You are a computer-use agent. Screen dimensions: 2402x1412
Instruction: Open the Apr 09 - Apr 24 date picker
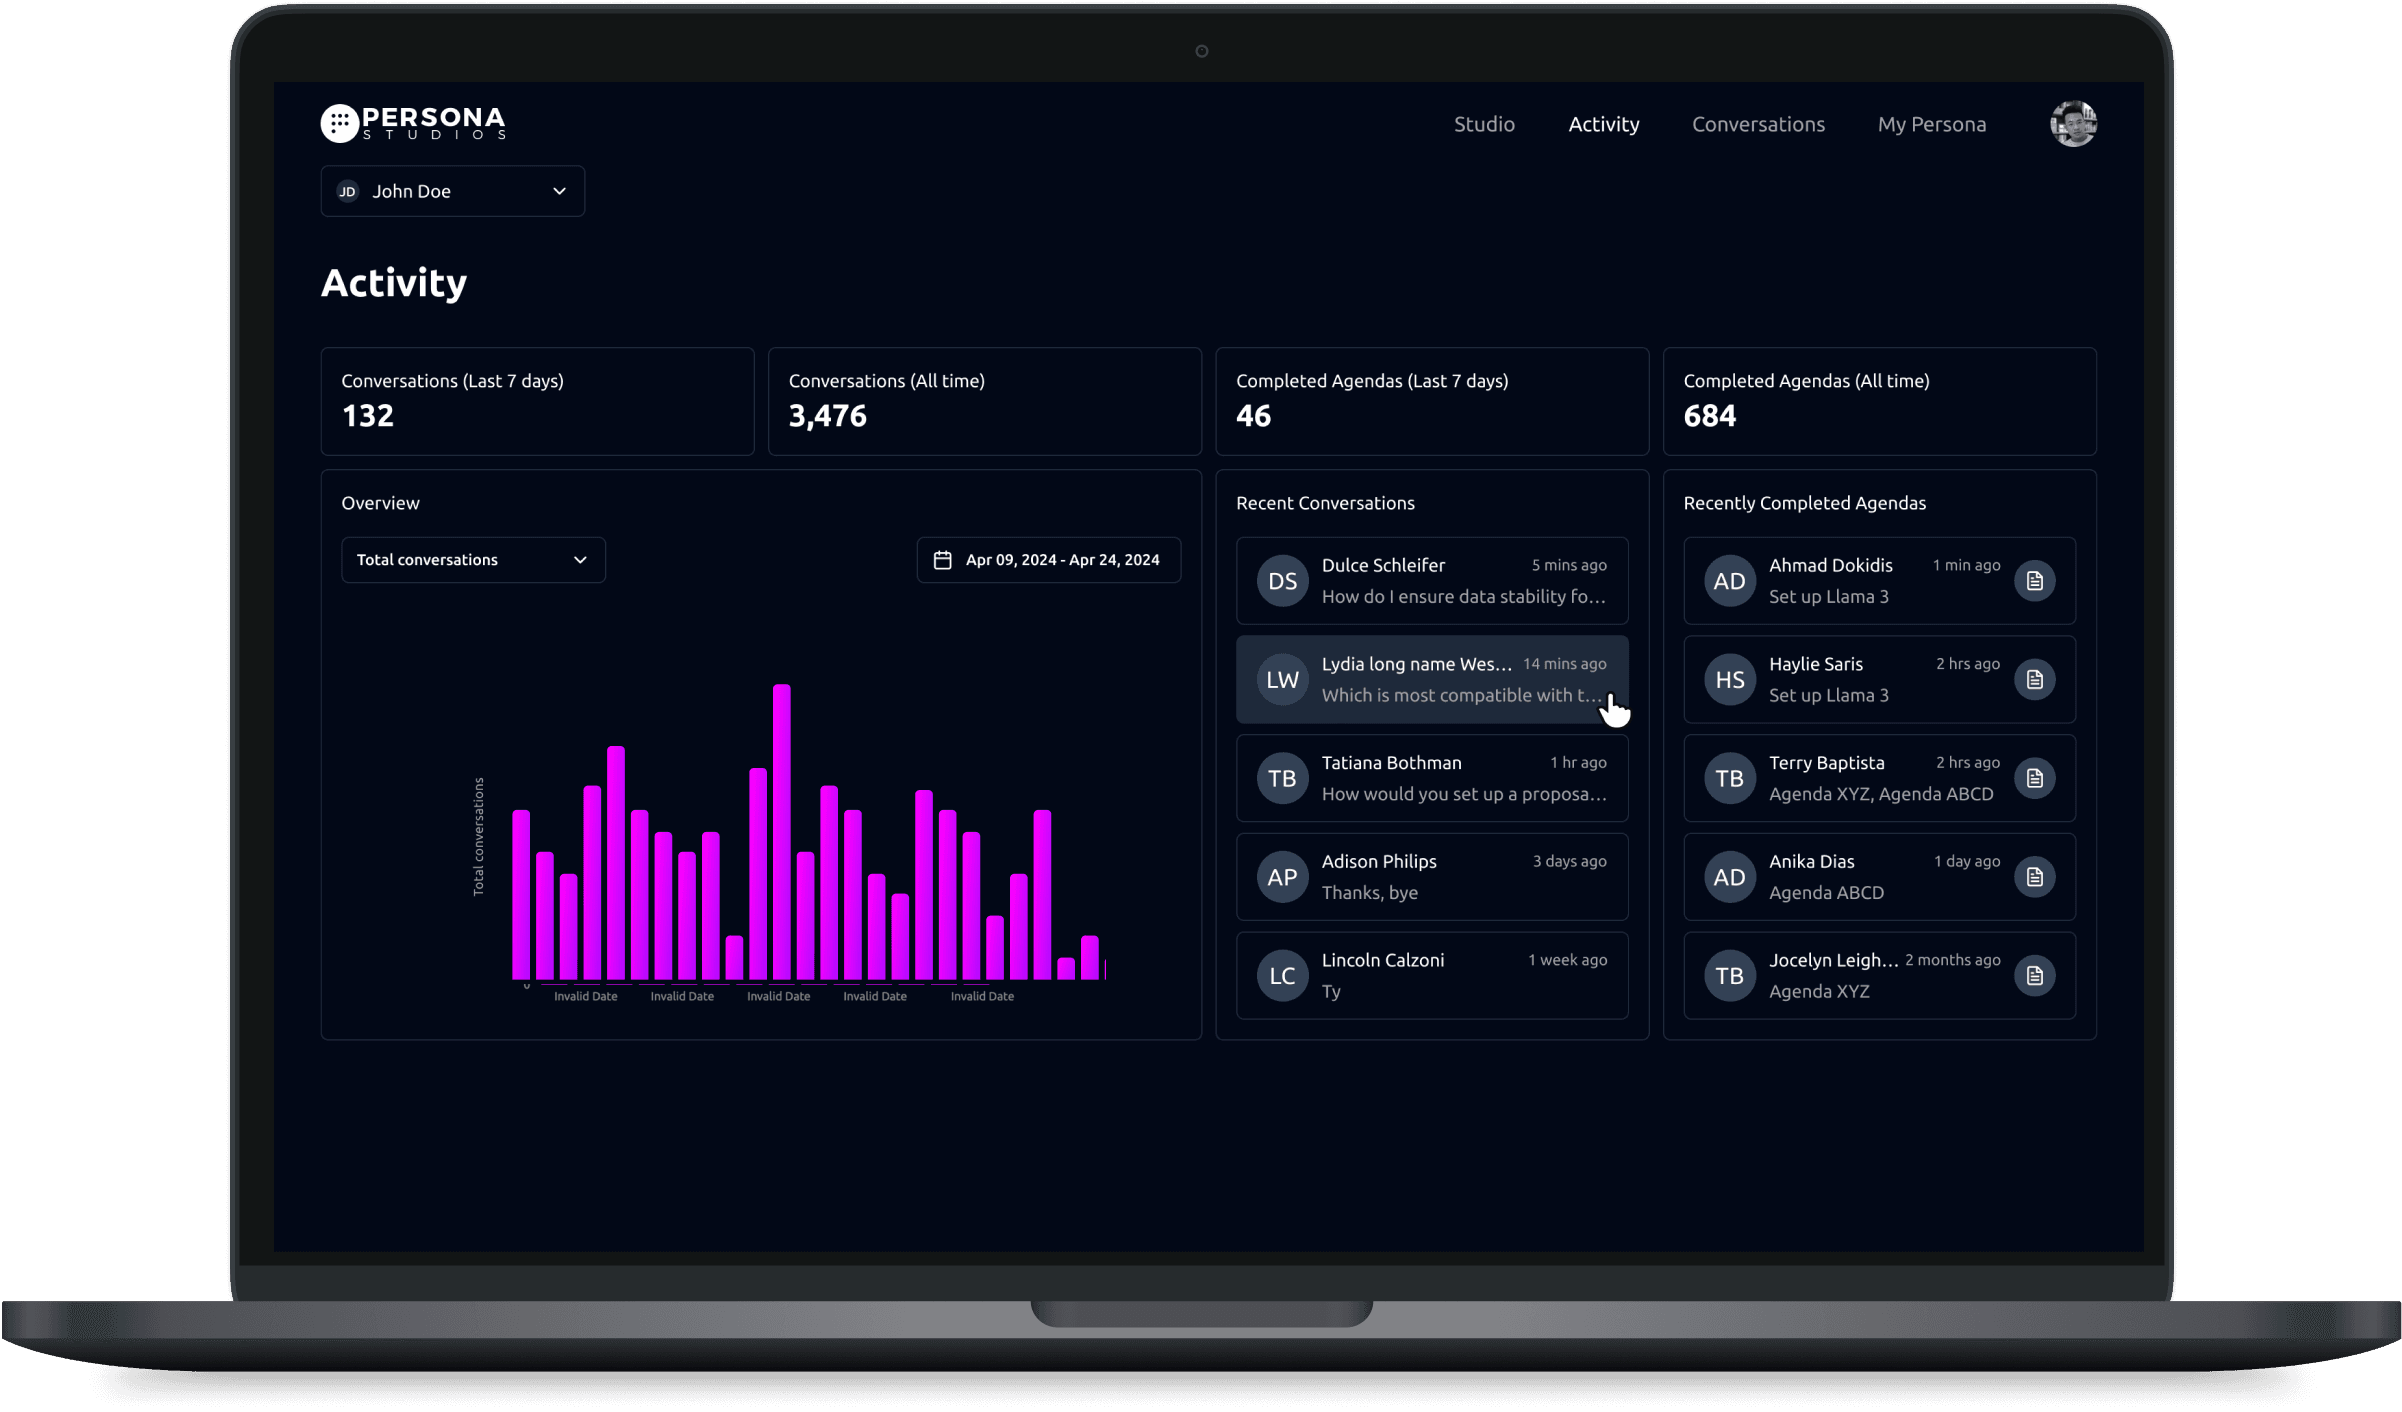pos(1061,560)
